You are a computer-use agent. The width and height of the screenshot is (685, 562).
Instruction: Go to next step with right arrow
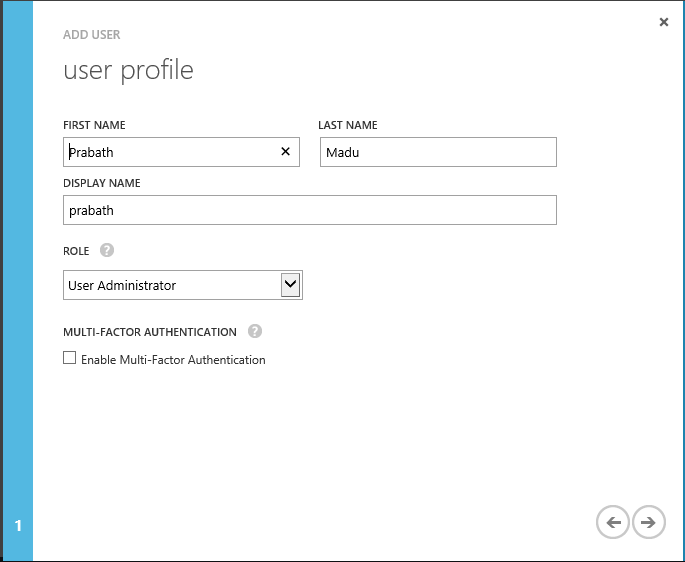(648, 521)
